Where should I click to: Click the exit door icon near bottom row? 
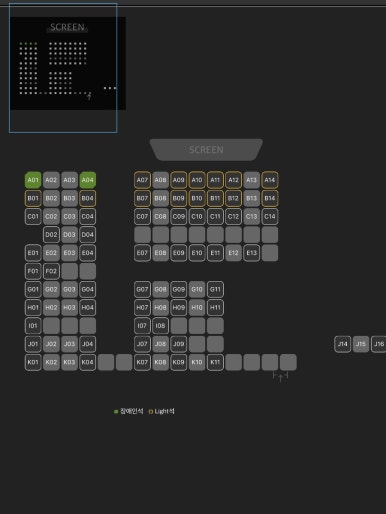coord(280,377)
